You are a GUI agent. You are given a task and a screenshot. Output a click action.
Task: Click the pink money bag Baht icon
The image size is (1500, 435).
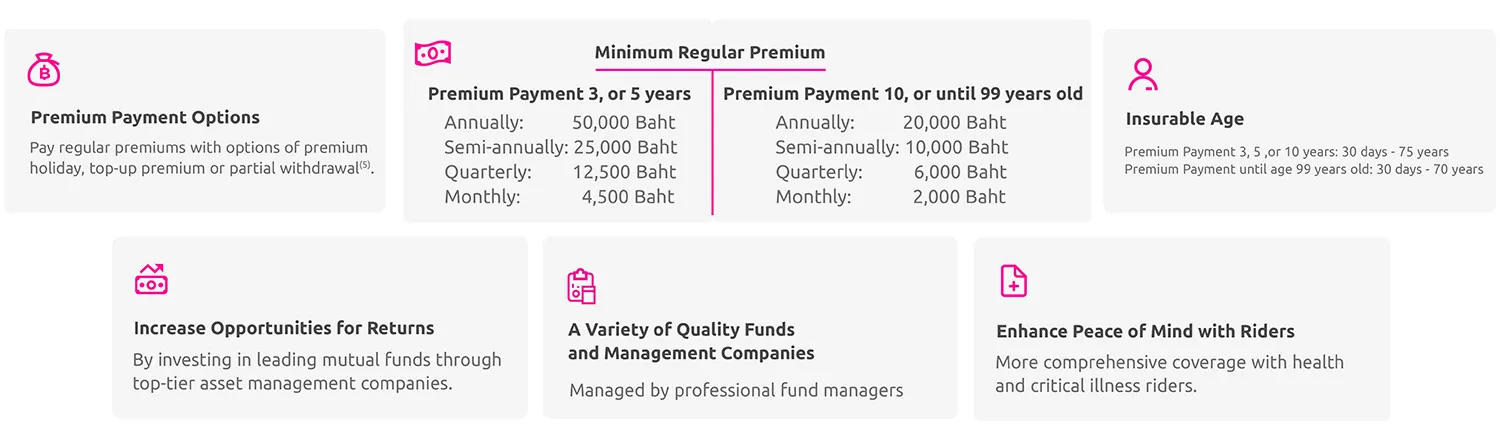click(44, 69)
